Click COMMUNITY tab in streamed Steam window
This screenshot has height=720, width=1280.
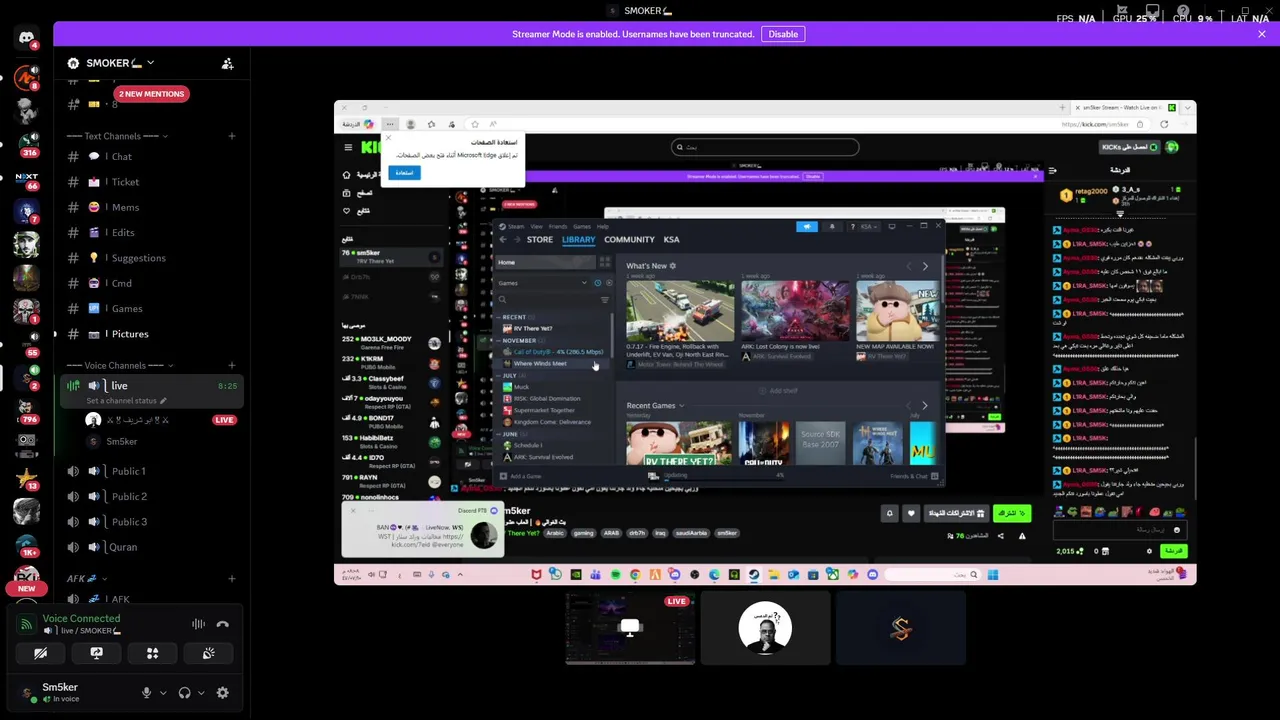coord(629,240)
